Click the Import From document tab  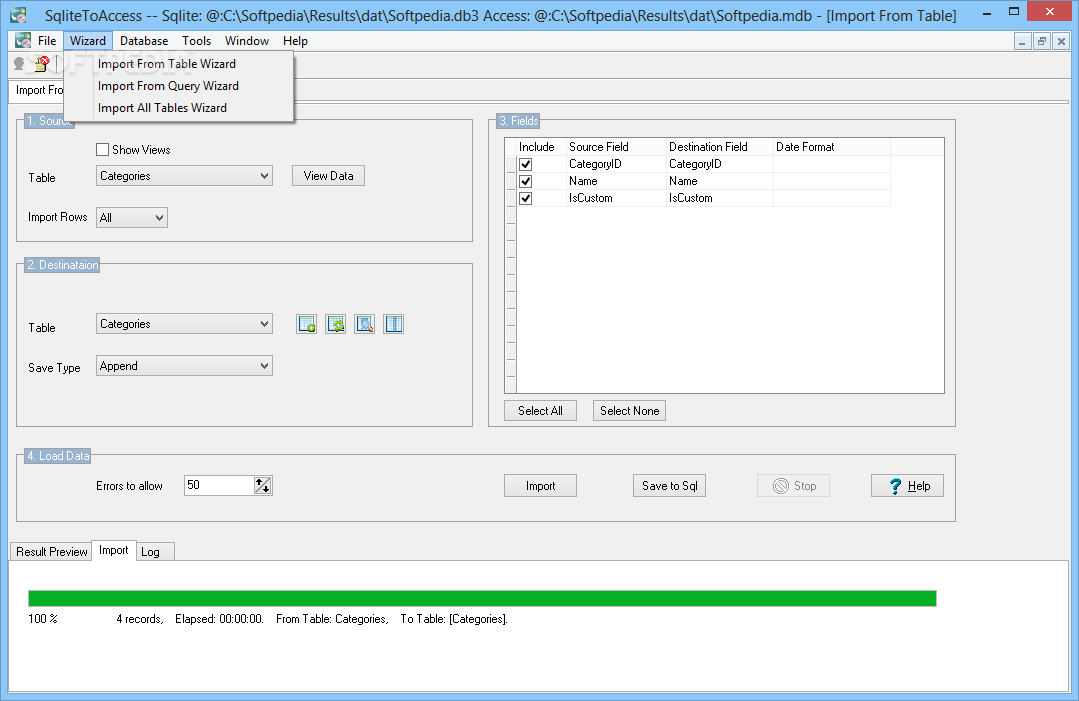38,90
